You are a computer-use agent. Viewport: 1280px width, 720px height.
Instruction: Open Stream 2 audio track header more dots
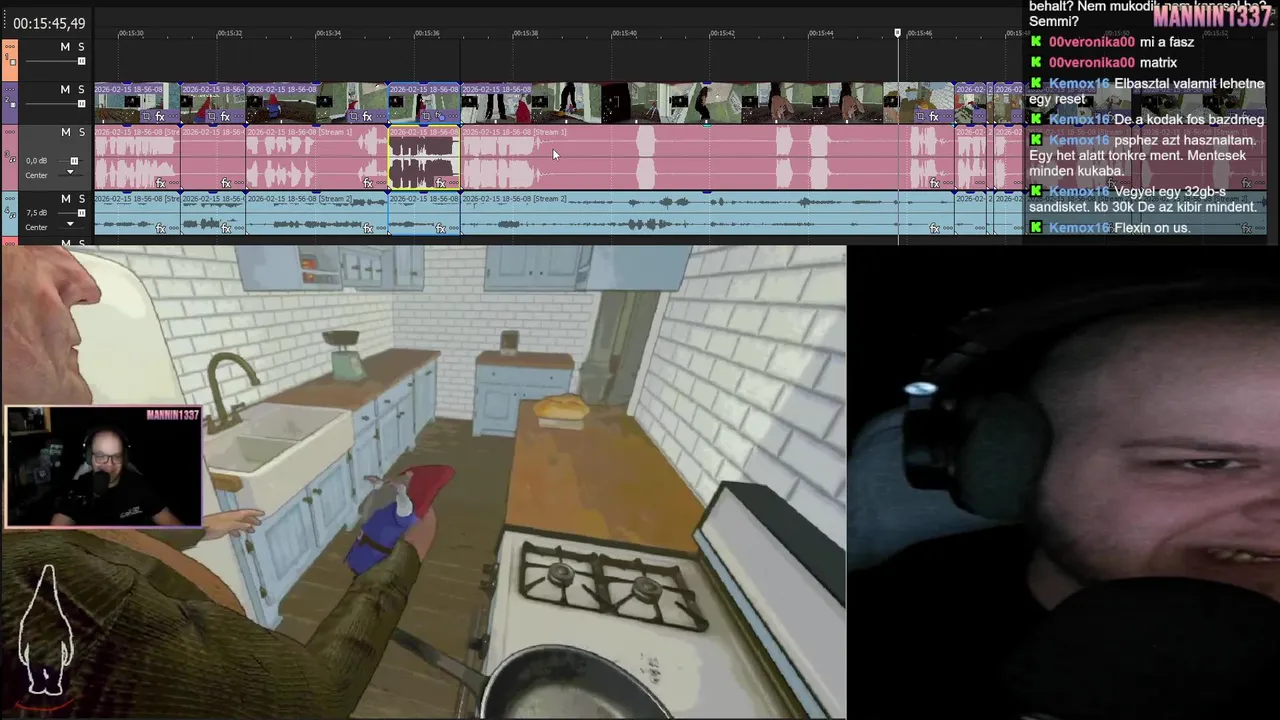click(10, 199)
